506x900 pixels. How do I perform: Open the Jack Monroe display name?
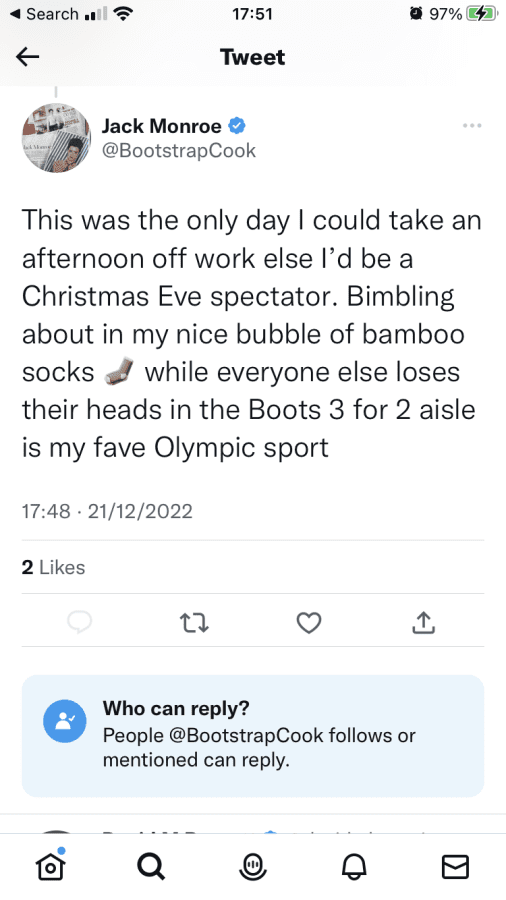click(x=162, y=126)
